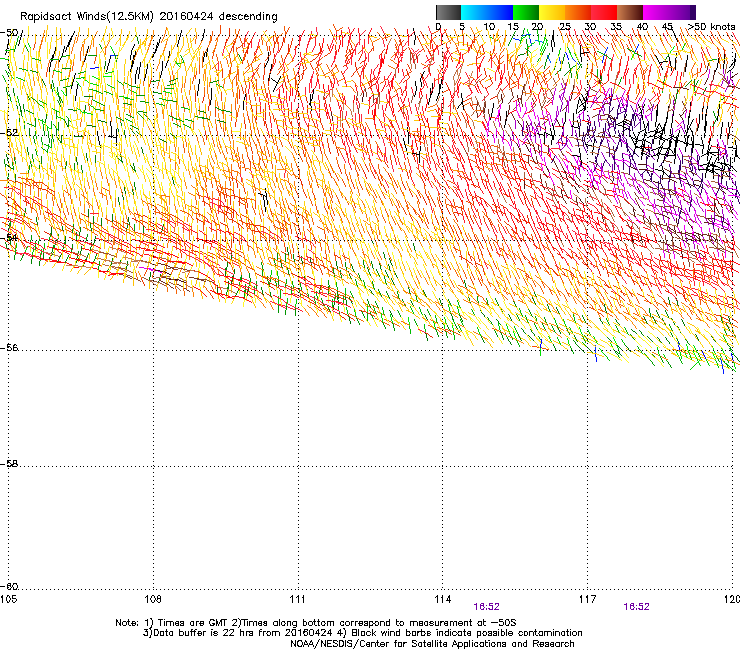
Task: Click the '-60' latitude axis label
Action: pyautogui.click(x=9, y=587)
